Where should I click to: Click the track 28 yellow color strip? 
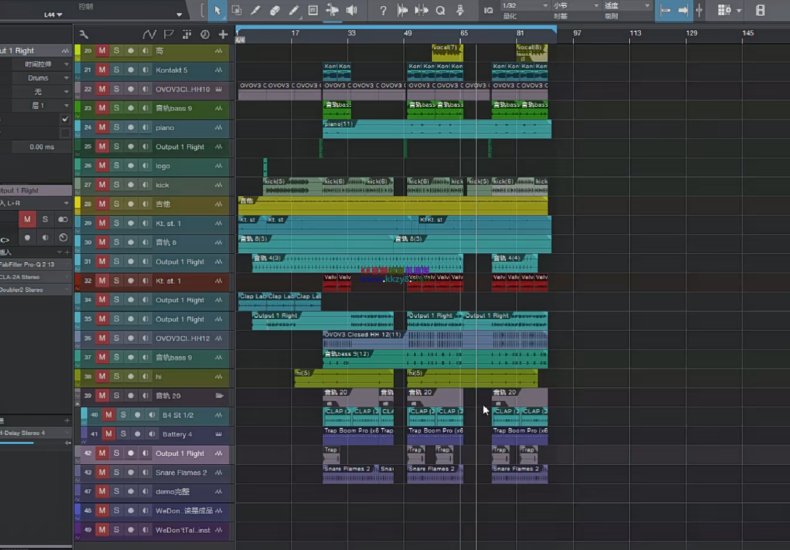point(78,204)
